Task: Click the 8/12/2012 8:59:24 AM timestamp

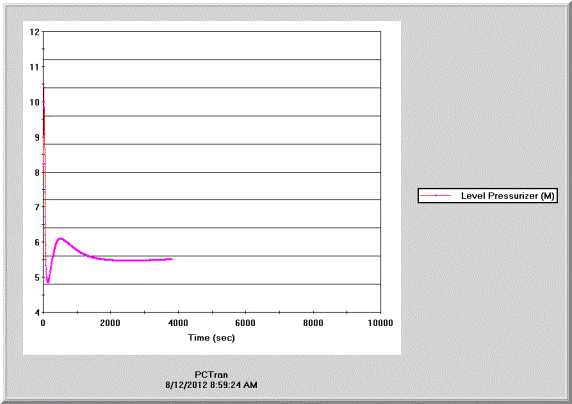Action: point(211,385)
